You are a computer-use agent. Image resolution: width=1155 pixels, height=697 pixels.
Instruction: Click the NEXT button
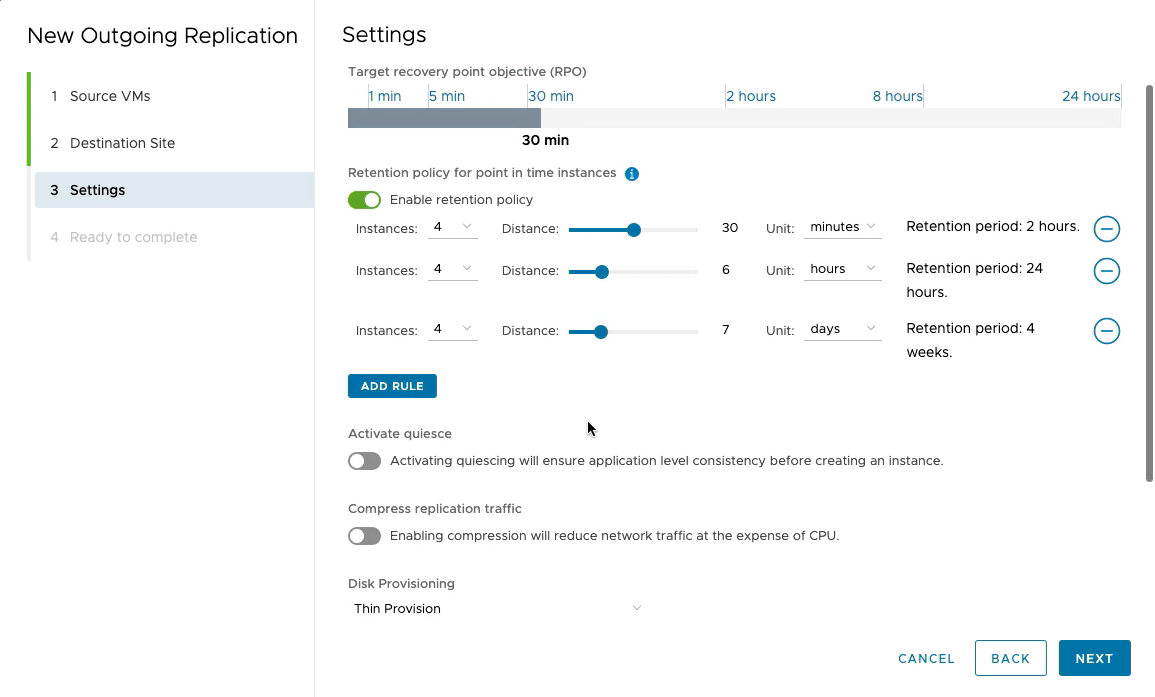(x=1094, y=658)
